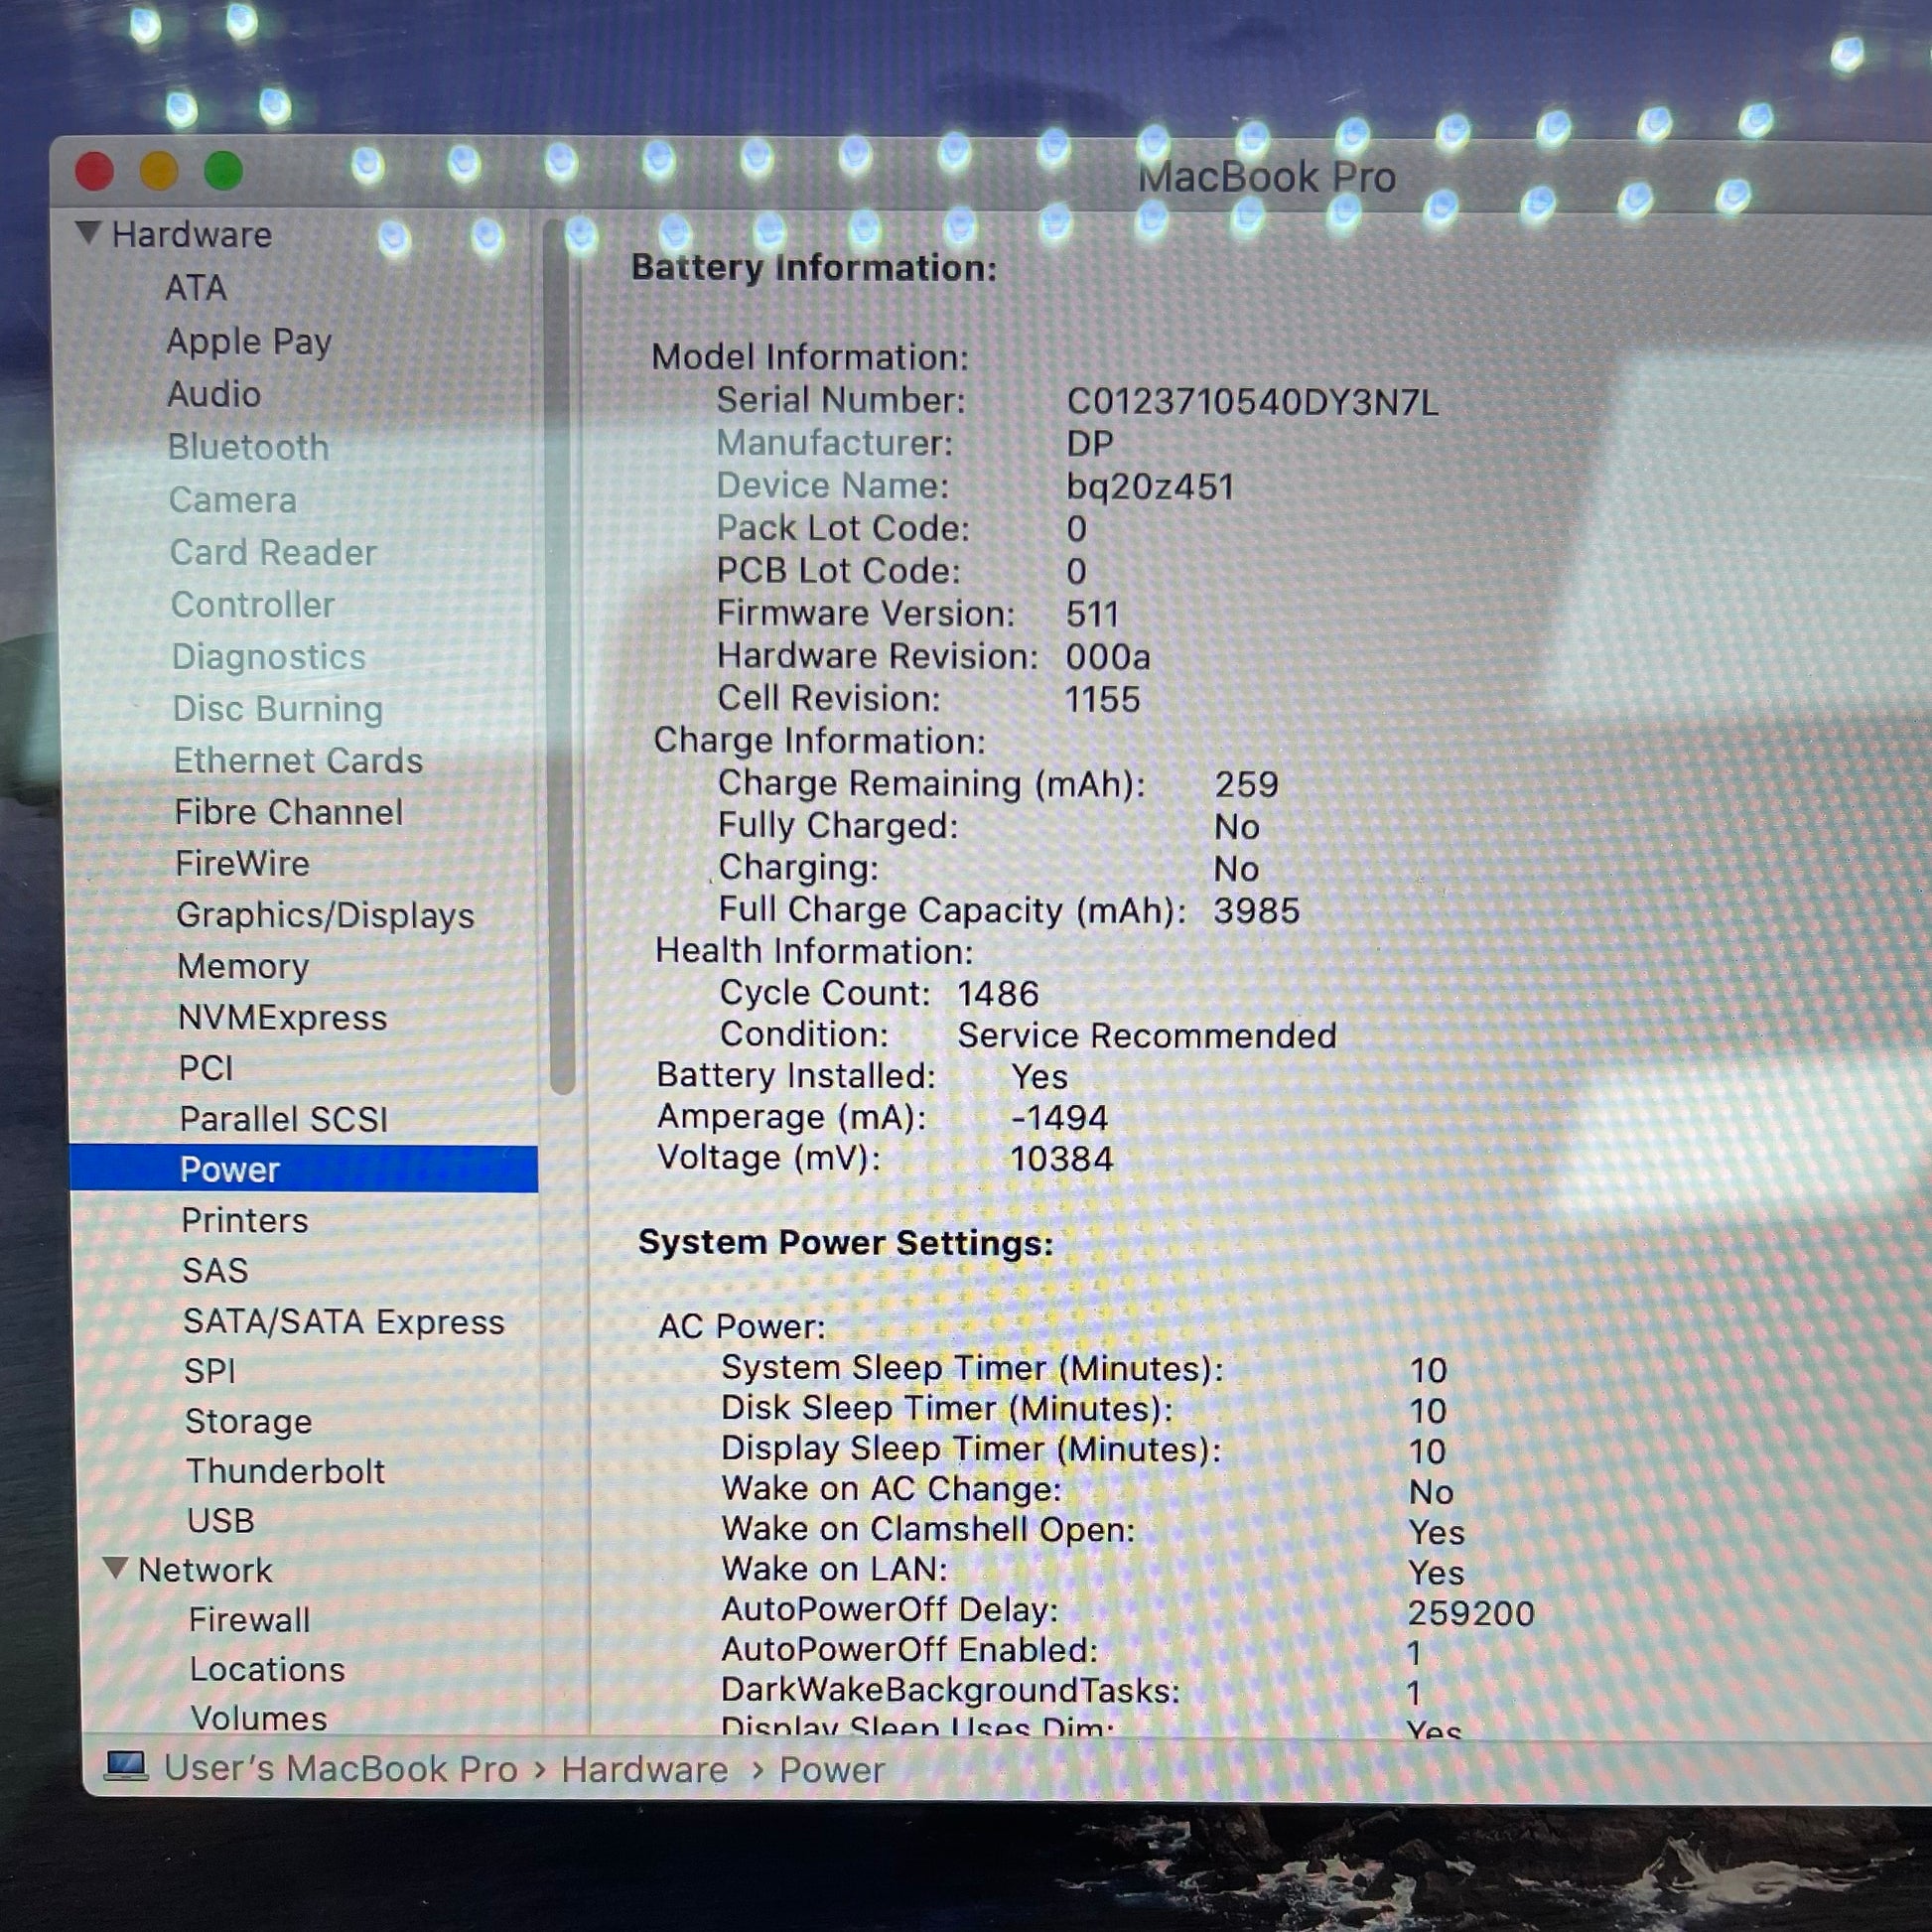
Task: Click the MacBook Pro laptop icon in path bar
Action: [126, 1766]
